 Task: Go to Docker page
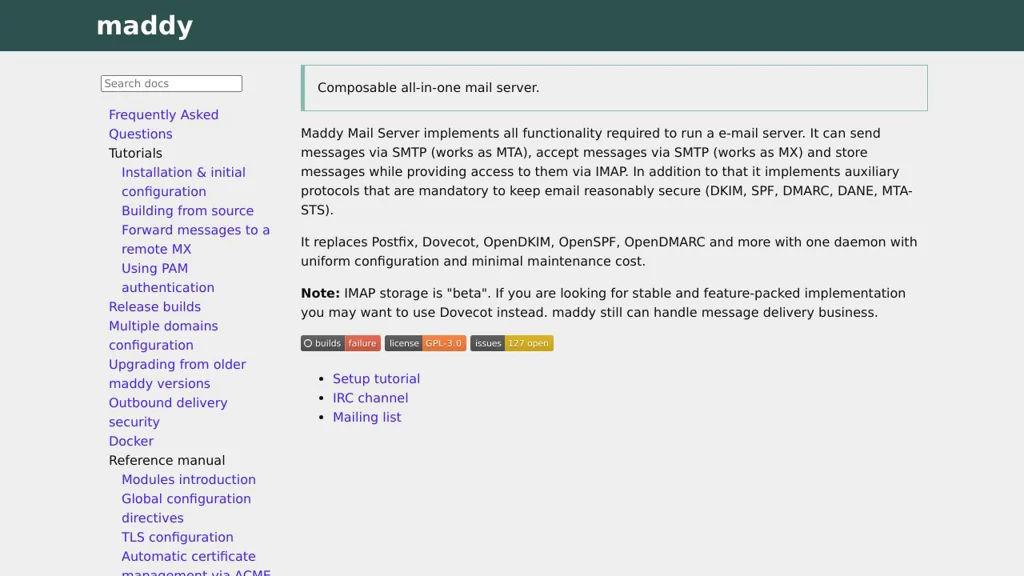point(131,441)
